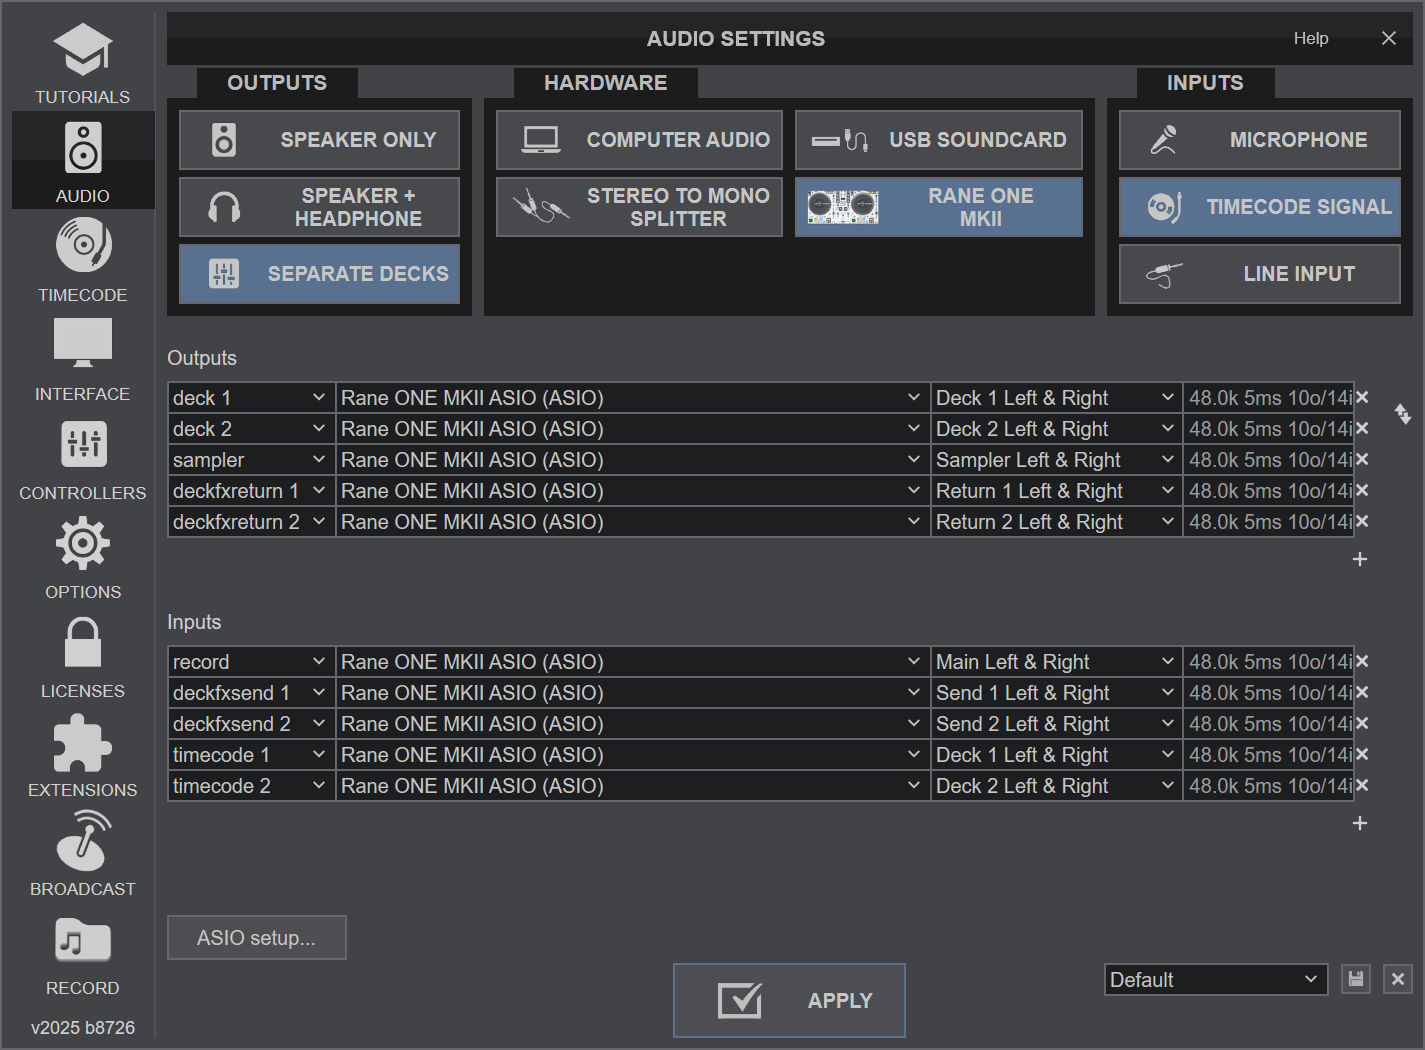Open the Main Left & Right channel dropdown
The image size is (1425, 1050).
[1055, 662]
